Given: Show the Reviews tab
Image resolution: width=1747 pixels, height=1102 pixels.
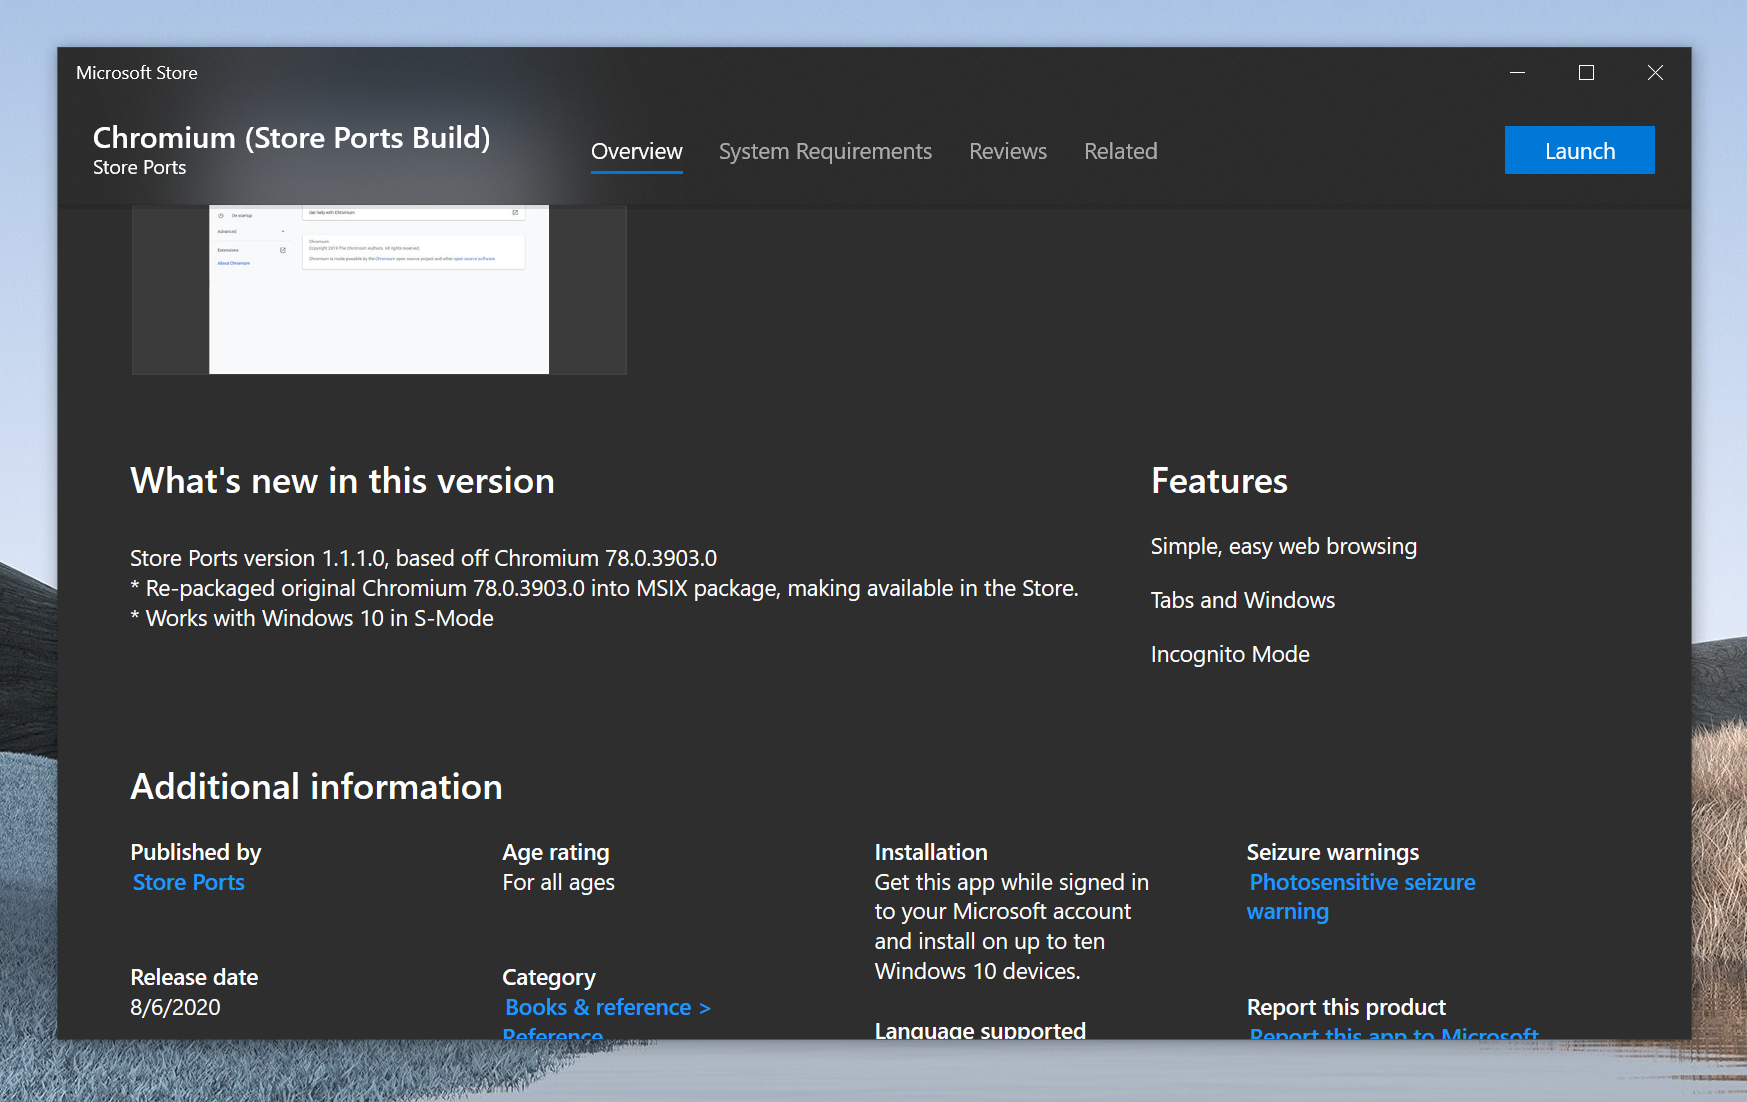Looking at the screenshot, I should (x=1007, y=151).
